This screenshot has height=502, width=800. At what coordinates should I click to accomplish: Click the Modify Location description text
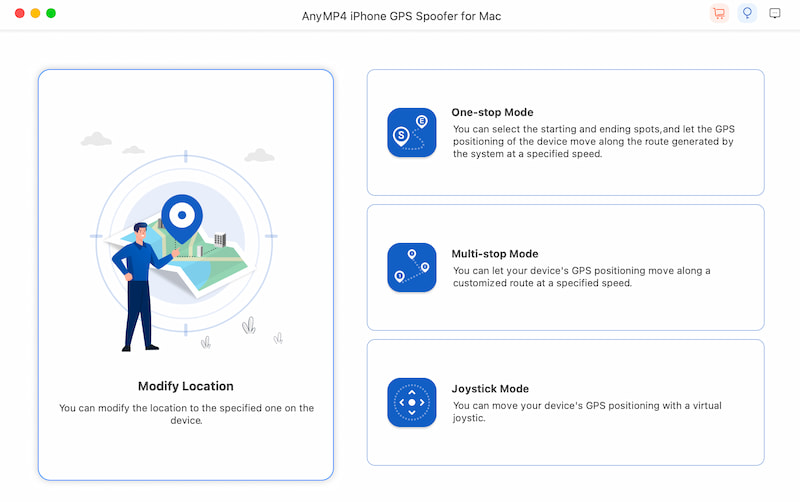tap(186, 414)
